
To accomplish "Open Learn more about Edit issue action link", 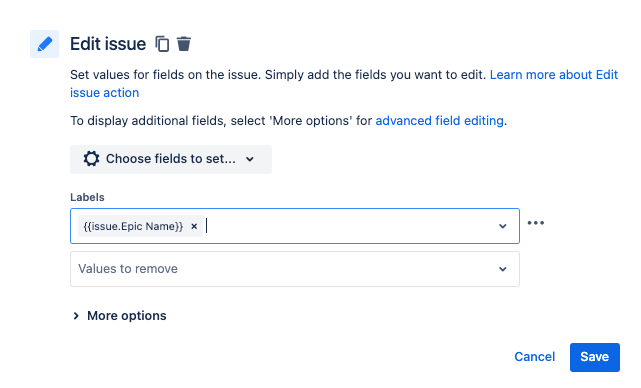I will pyautogui.click(x=344, y=84).
